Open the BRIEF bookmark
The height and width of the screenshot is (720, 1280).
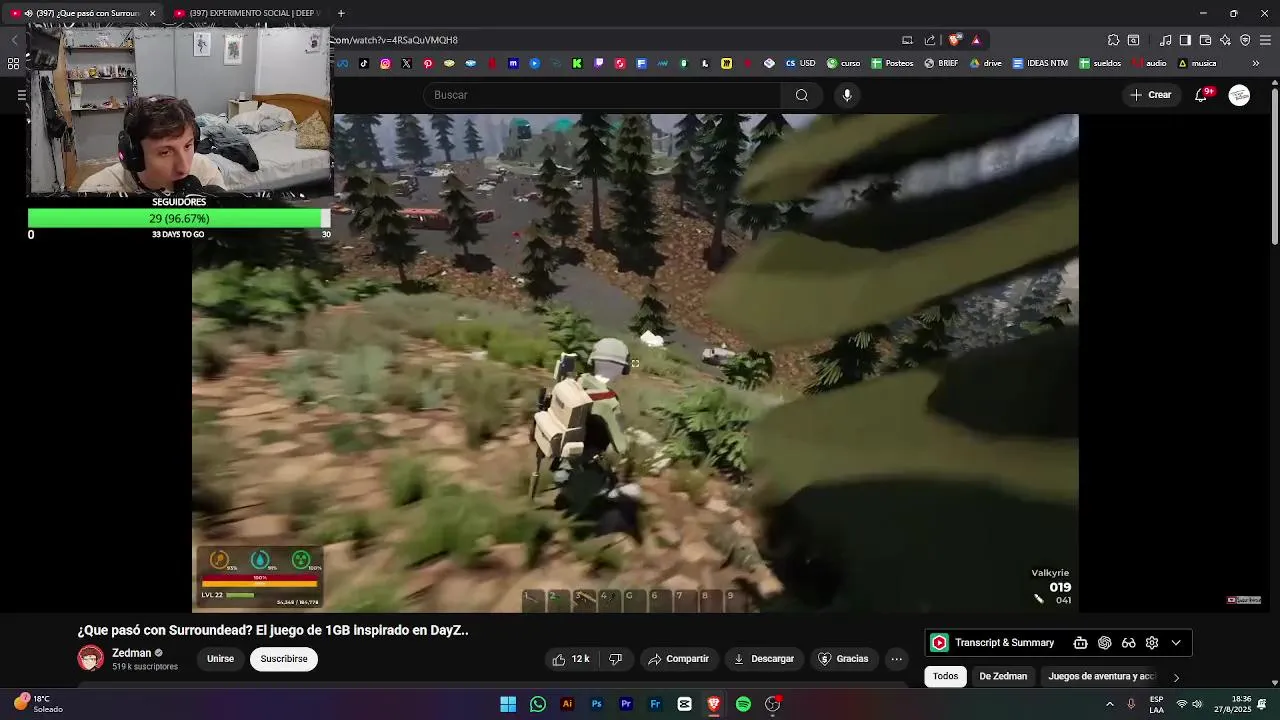940,63
